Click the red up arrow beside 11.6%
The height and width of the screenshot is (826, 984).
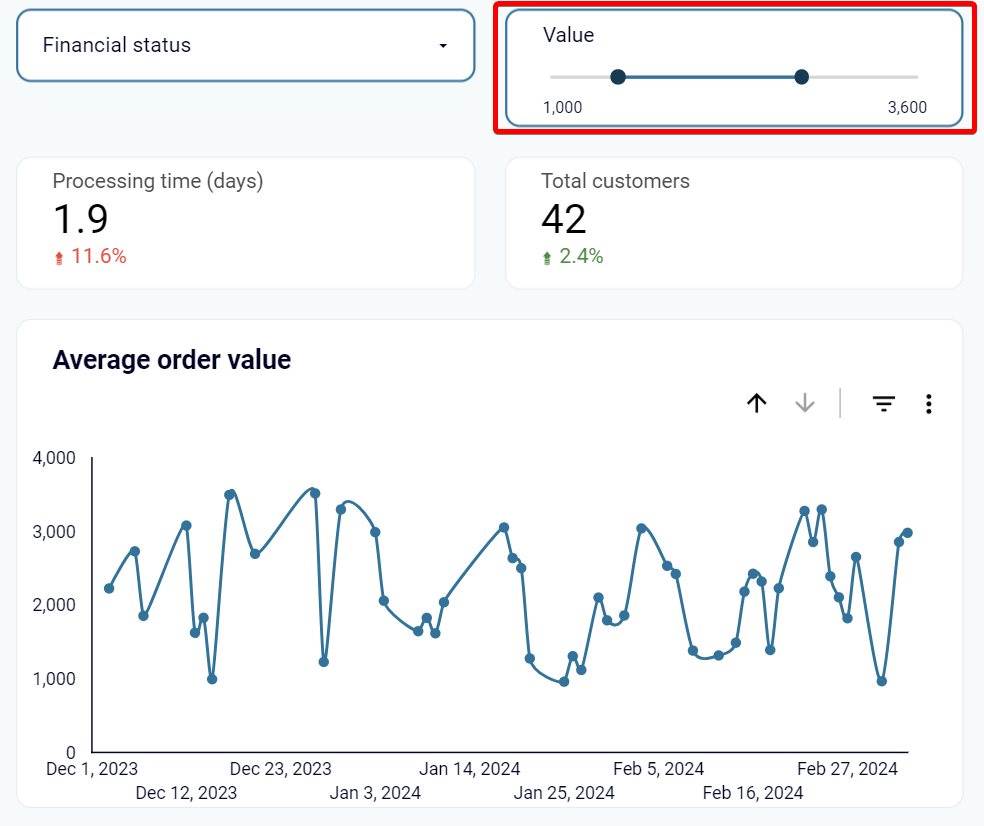click(59, 258)
